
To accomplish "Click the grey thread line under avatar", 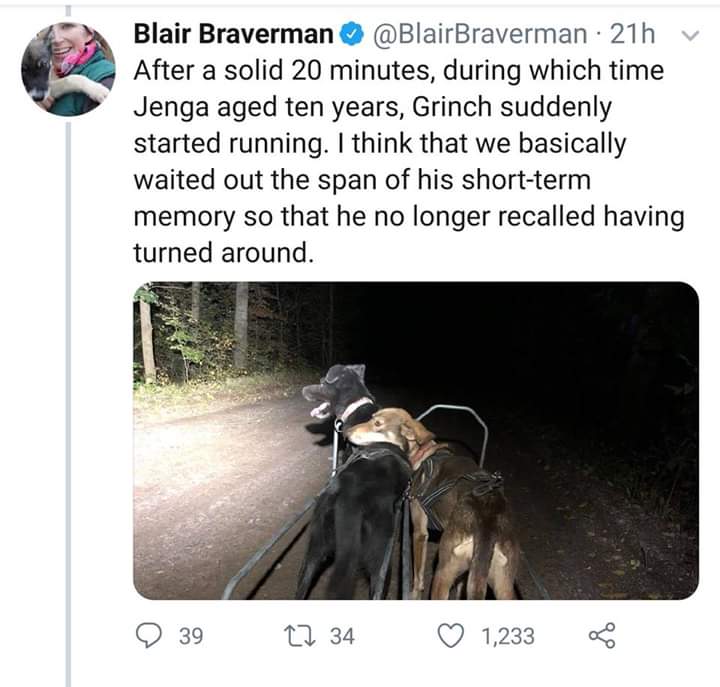I will pyautogui.click(x=68, y=400).
